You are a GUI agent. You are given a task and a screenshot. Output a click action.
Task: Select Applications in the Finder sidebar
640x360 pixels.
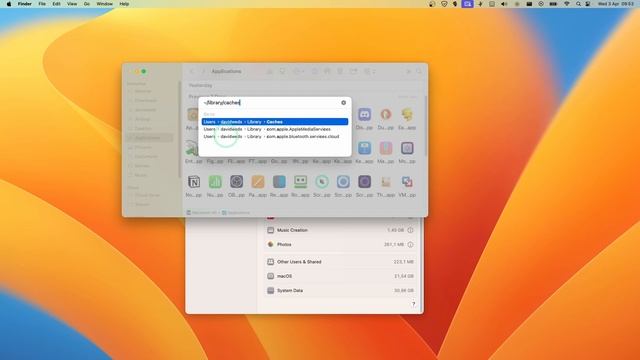[148, 138]
